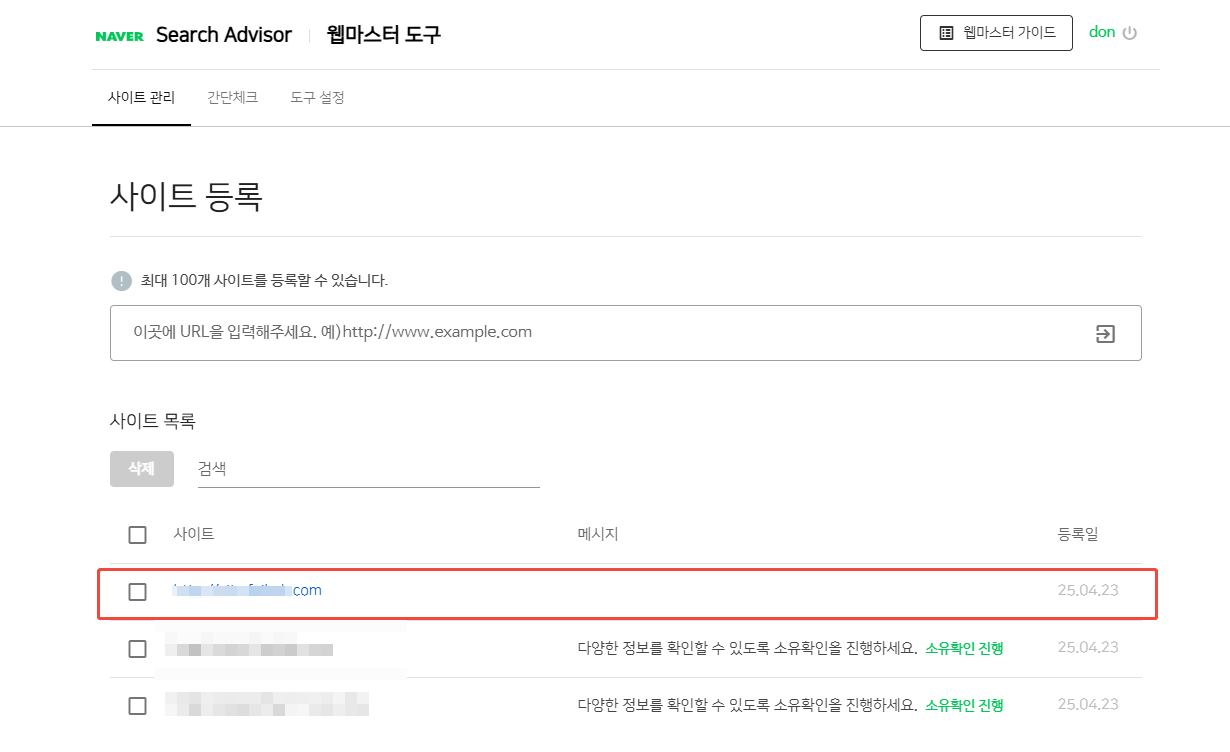Click the info icon beside 최대 100개 notice
The width and height of the screenshot is (1230, 752).
(x=121, y=281)
